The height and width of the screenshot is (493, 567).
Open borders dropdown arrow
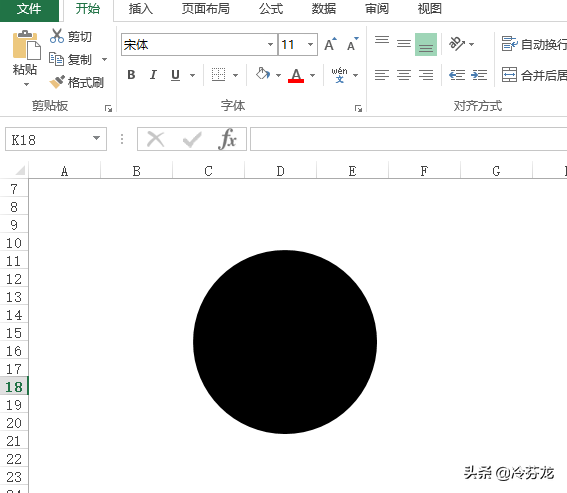tap(235, 75)
